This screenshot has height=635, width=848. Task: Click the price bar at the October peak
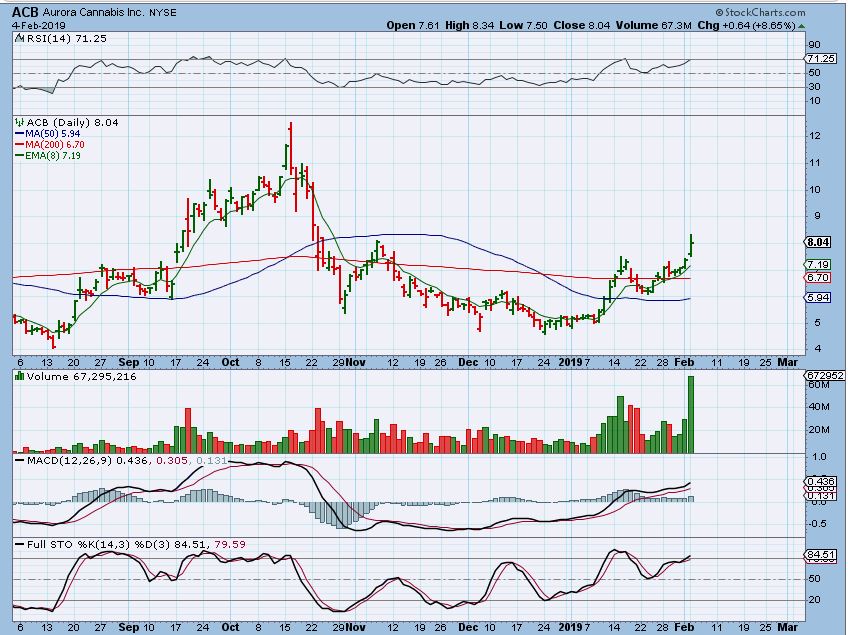(x=290, y=147)
